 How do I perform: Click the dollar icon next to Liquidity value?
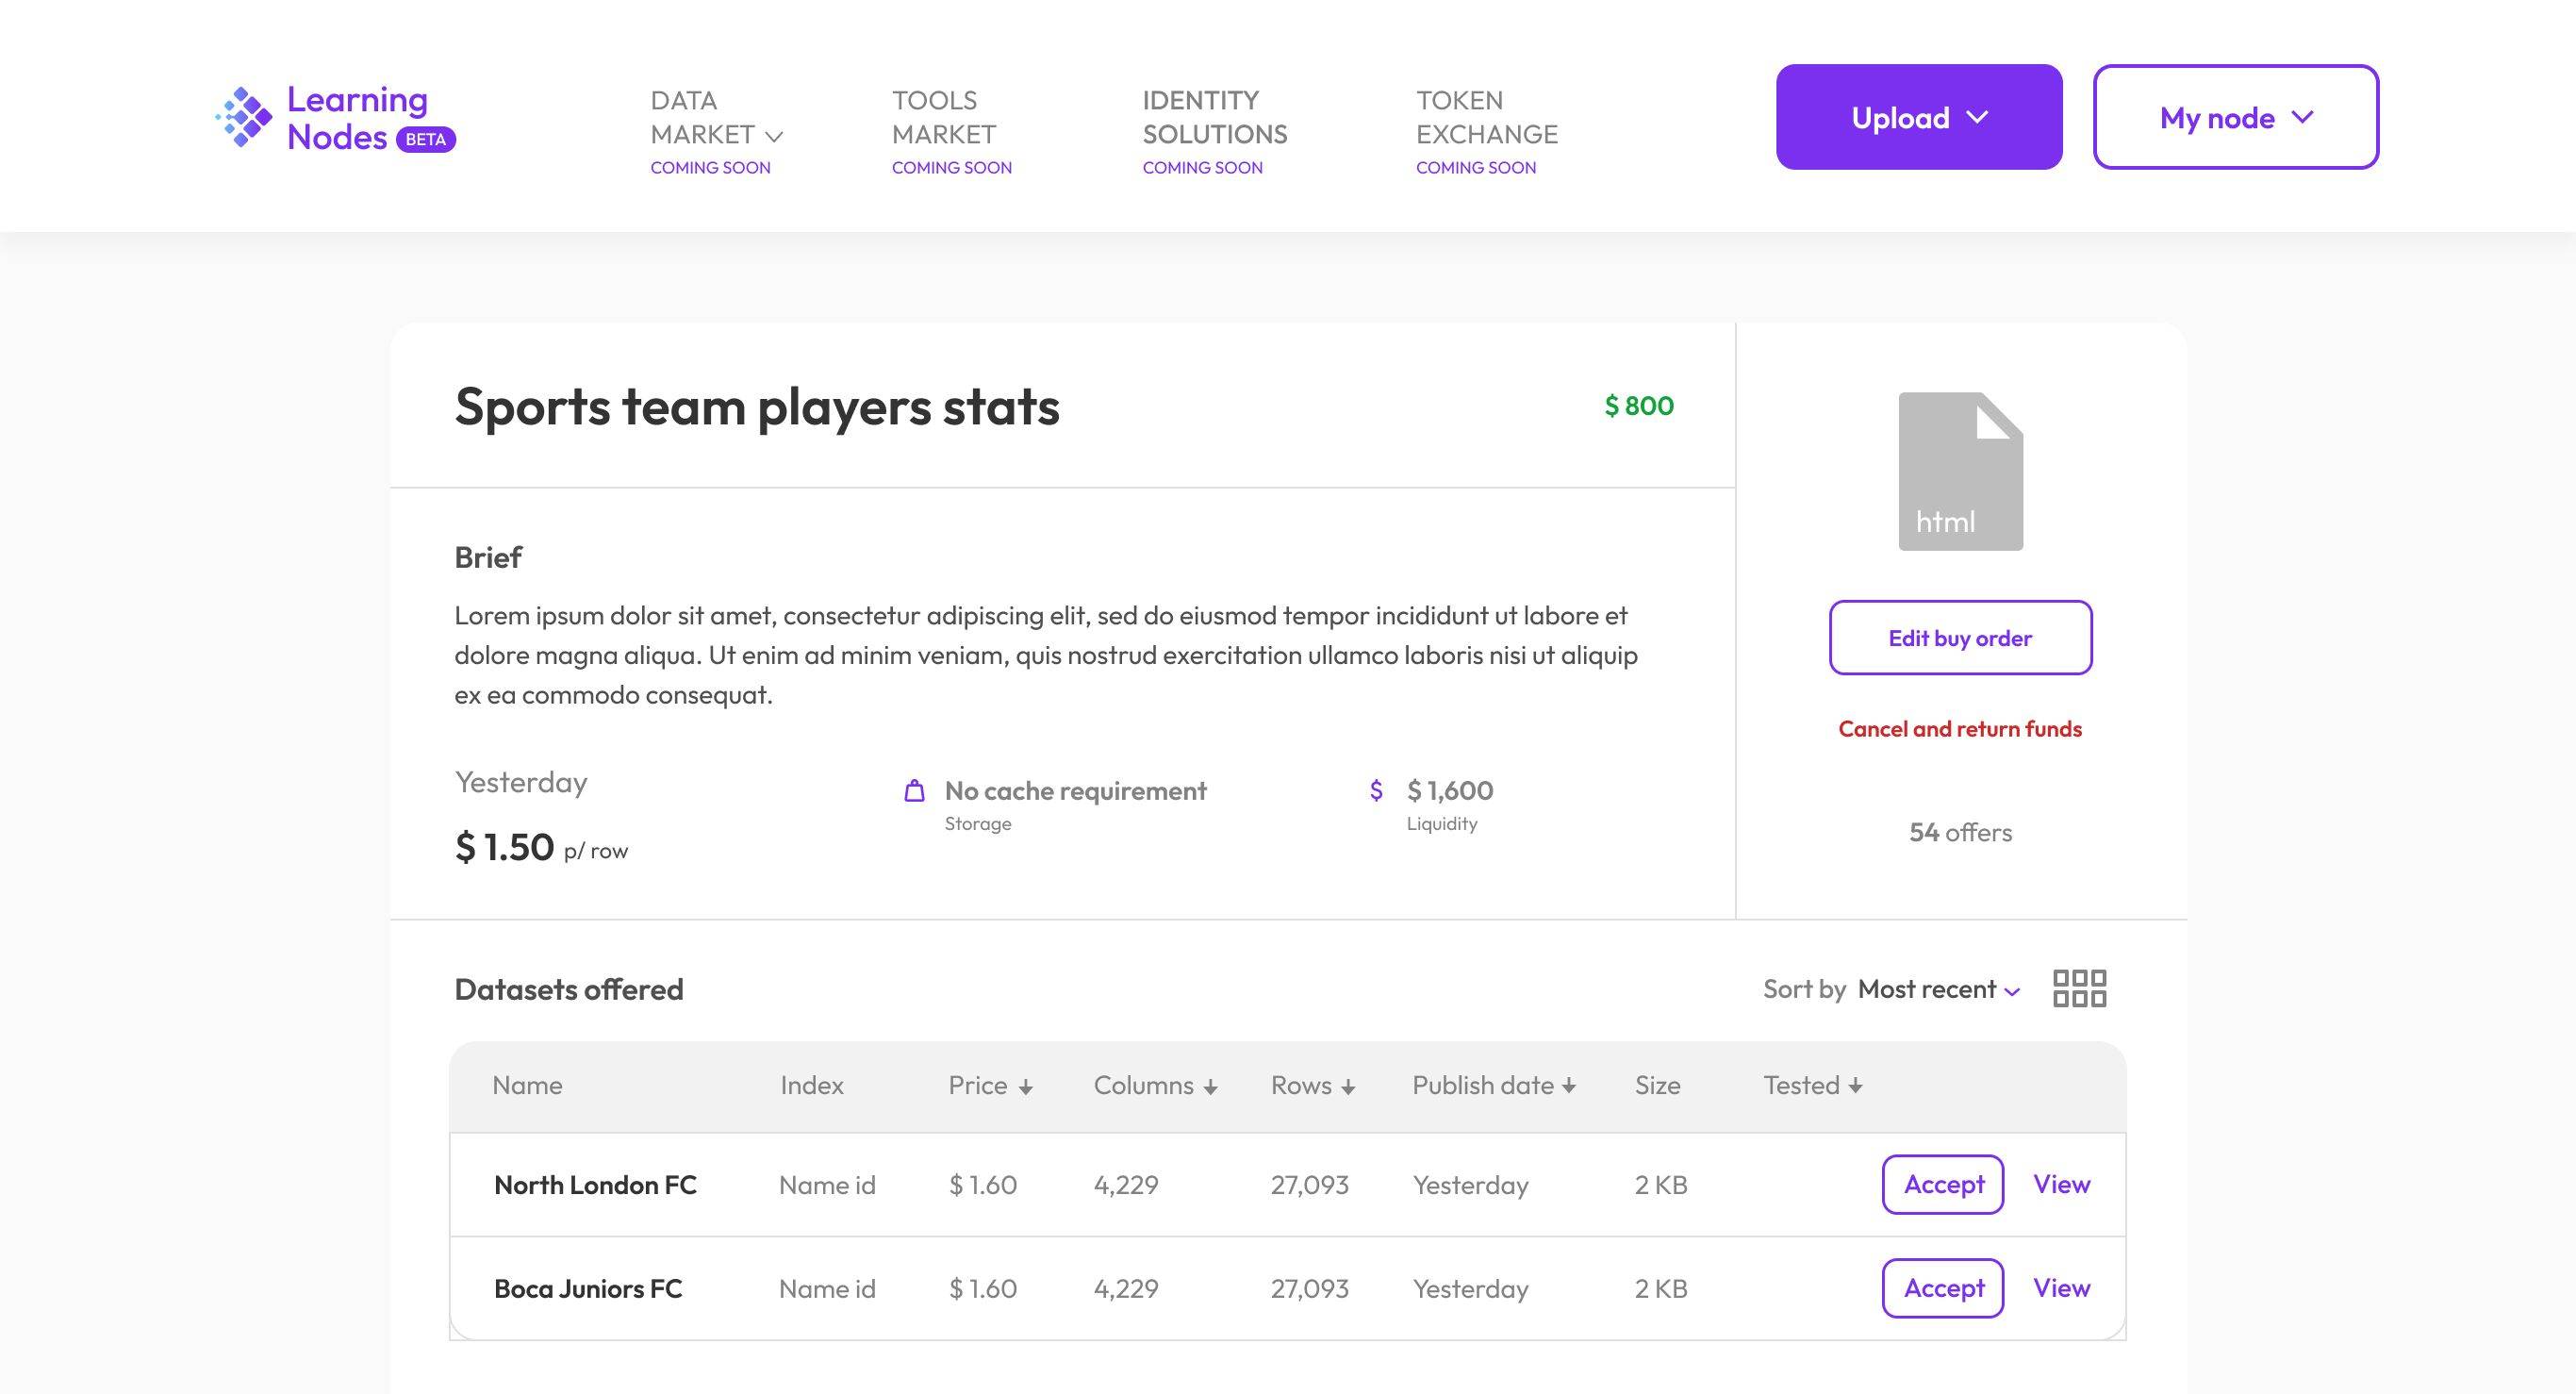coord(1376,790)
